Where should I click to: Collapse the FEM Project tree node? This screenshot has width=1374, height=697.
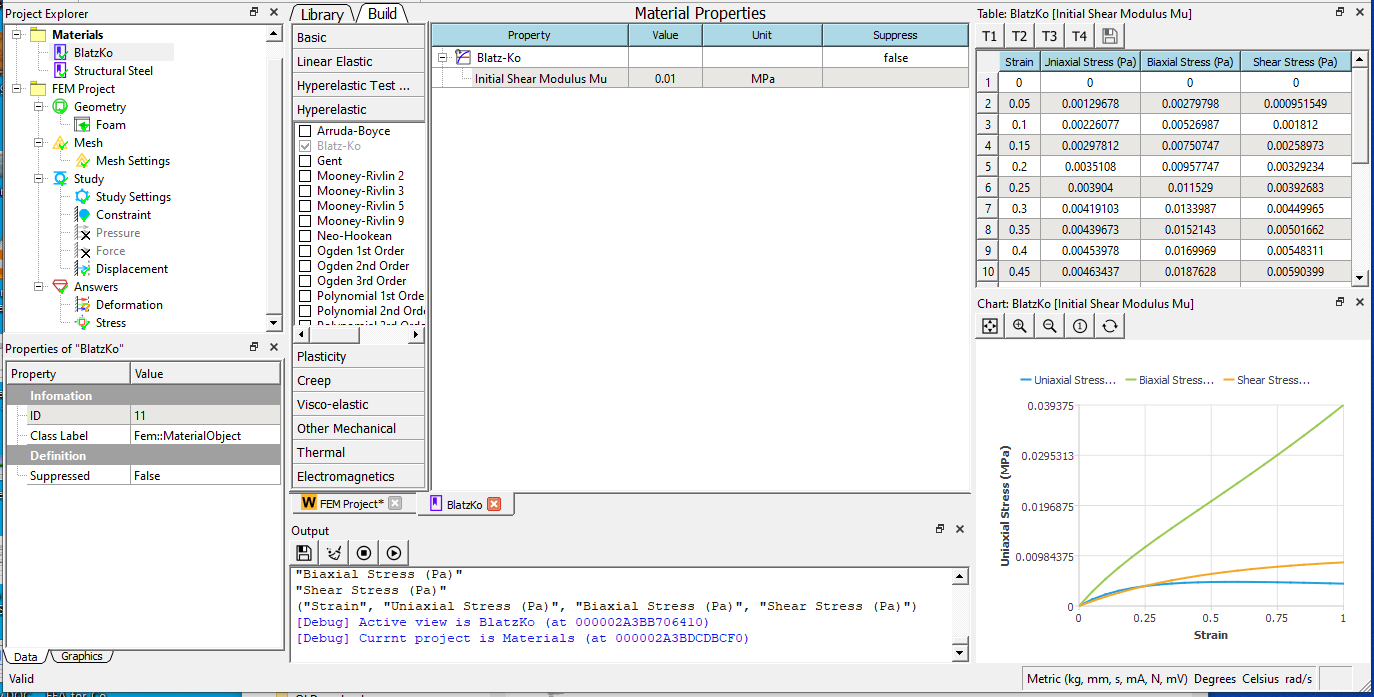[x=17, y=89]
